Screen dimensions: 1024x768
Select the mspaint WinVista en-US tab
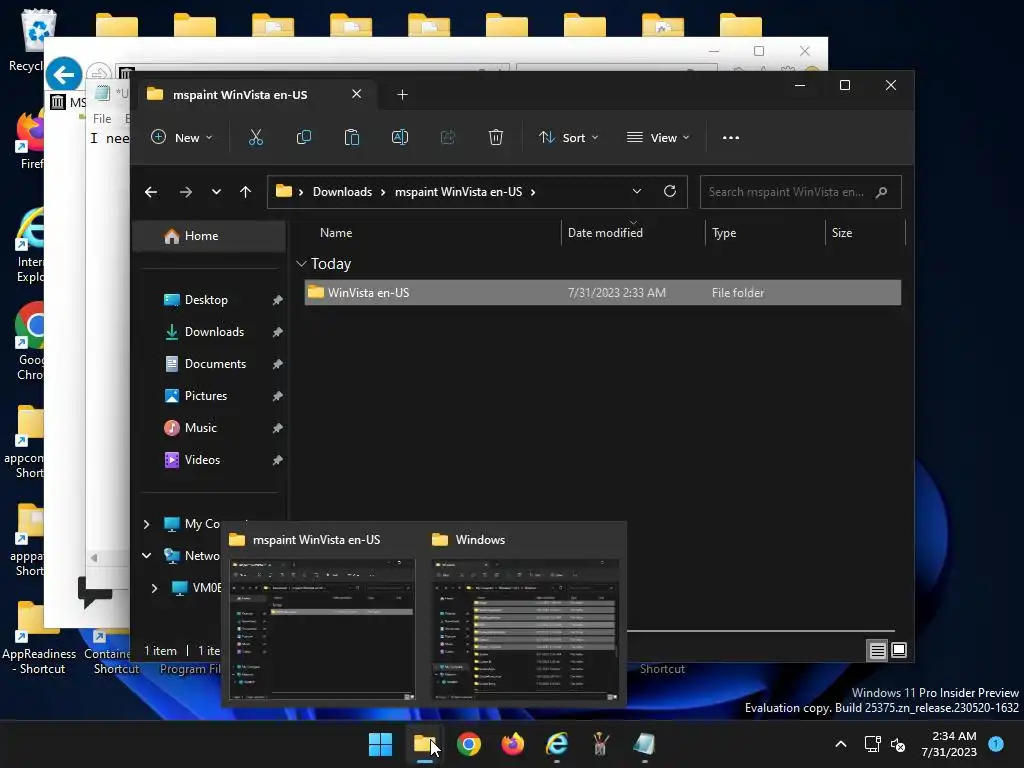point(253,95)
